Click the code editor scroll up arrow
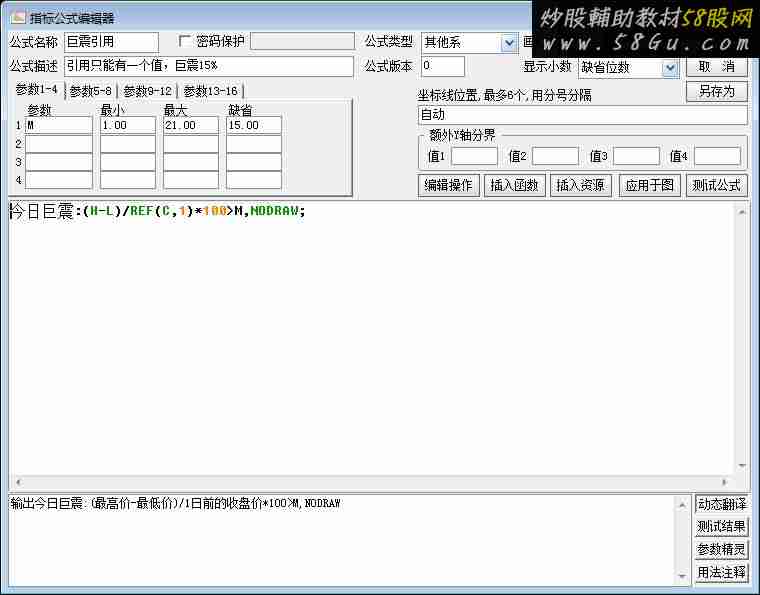 pyautogui.click(x=742, y=212)
